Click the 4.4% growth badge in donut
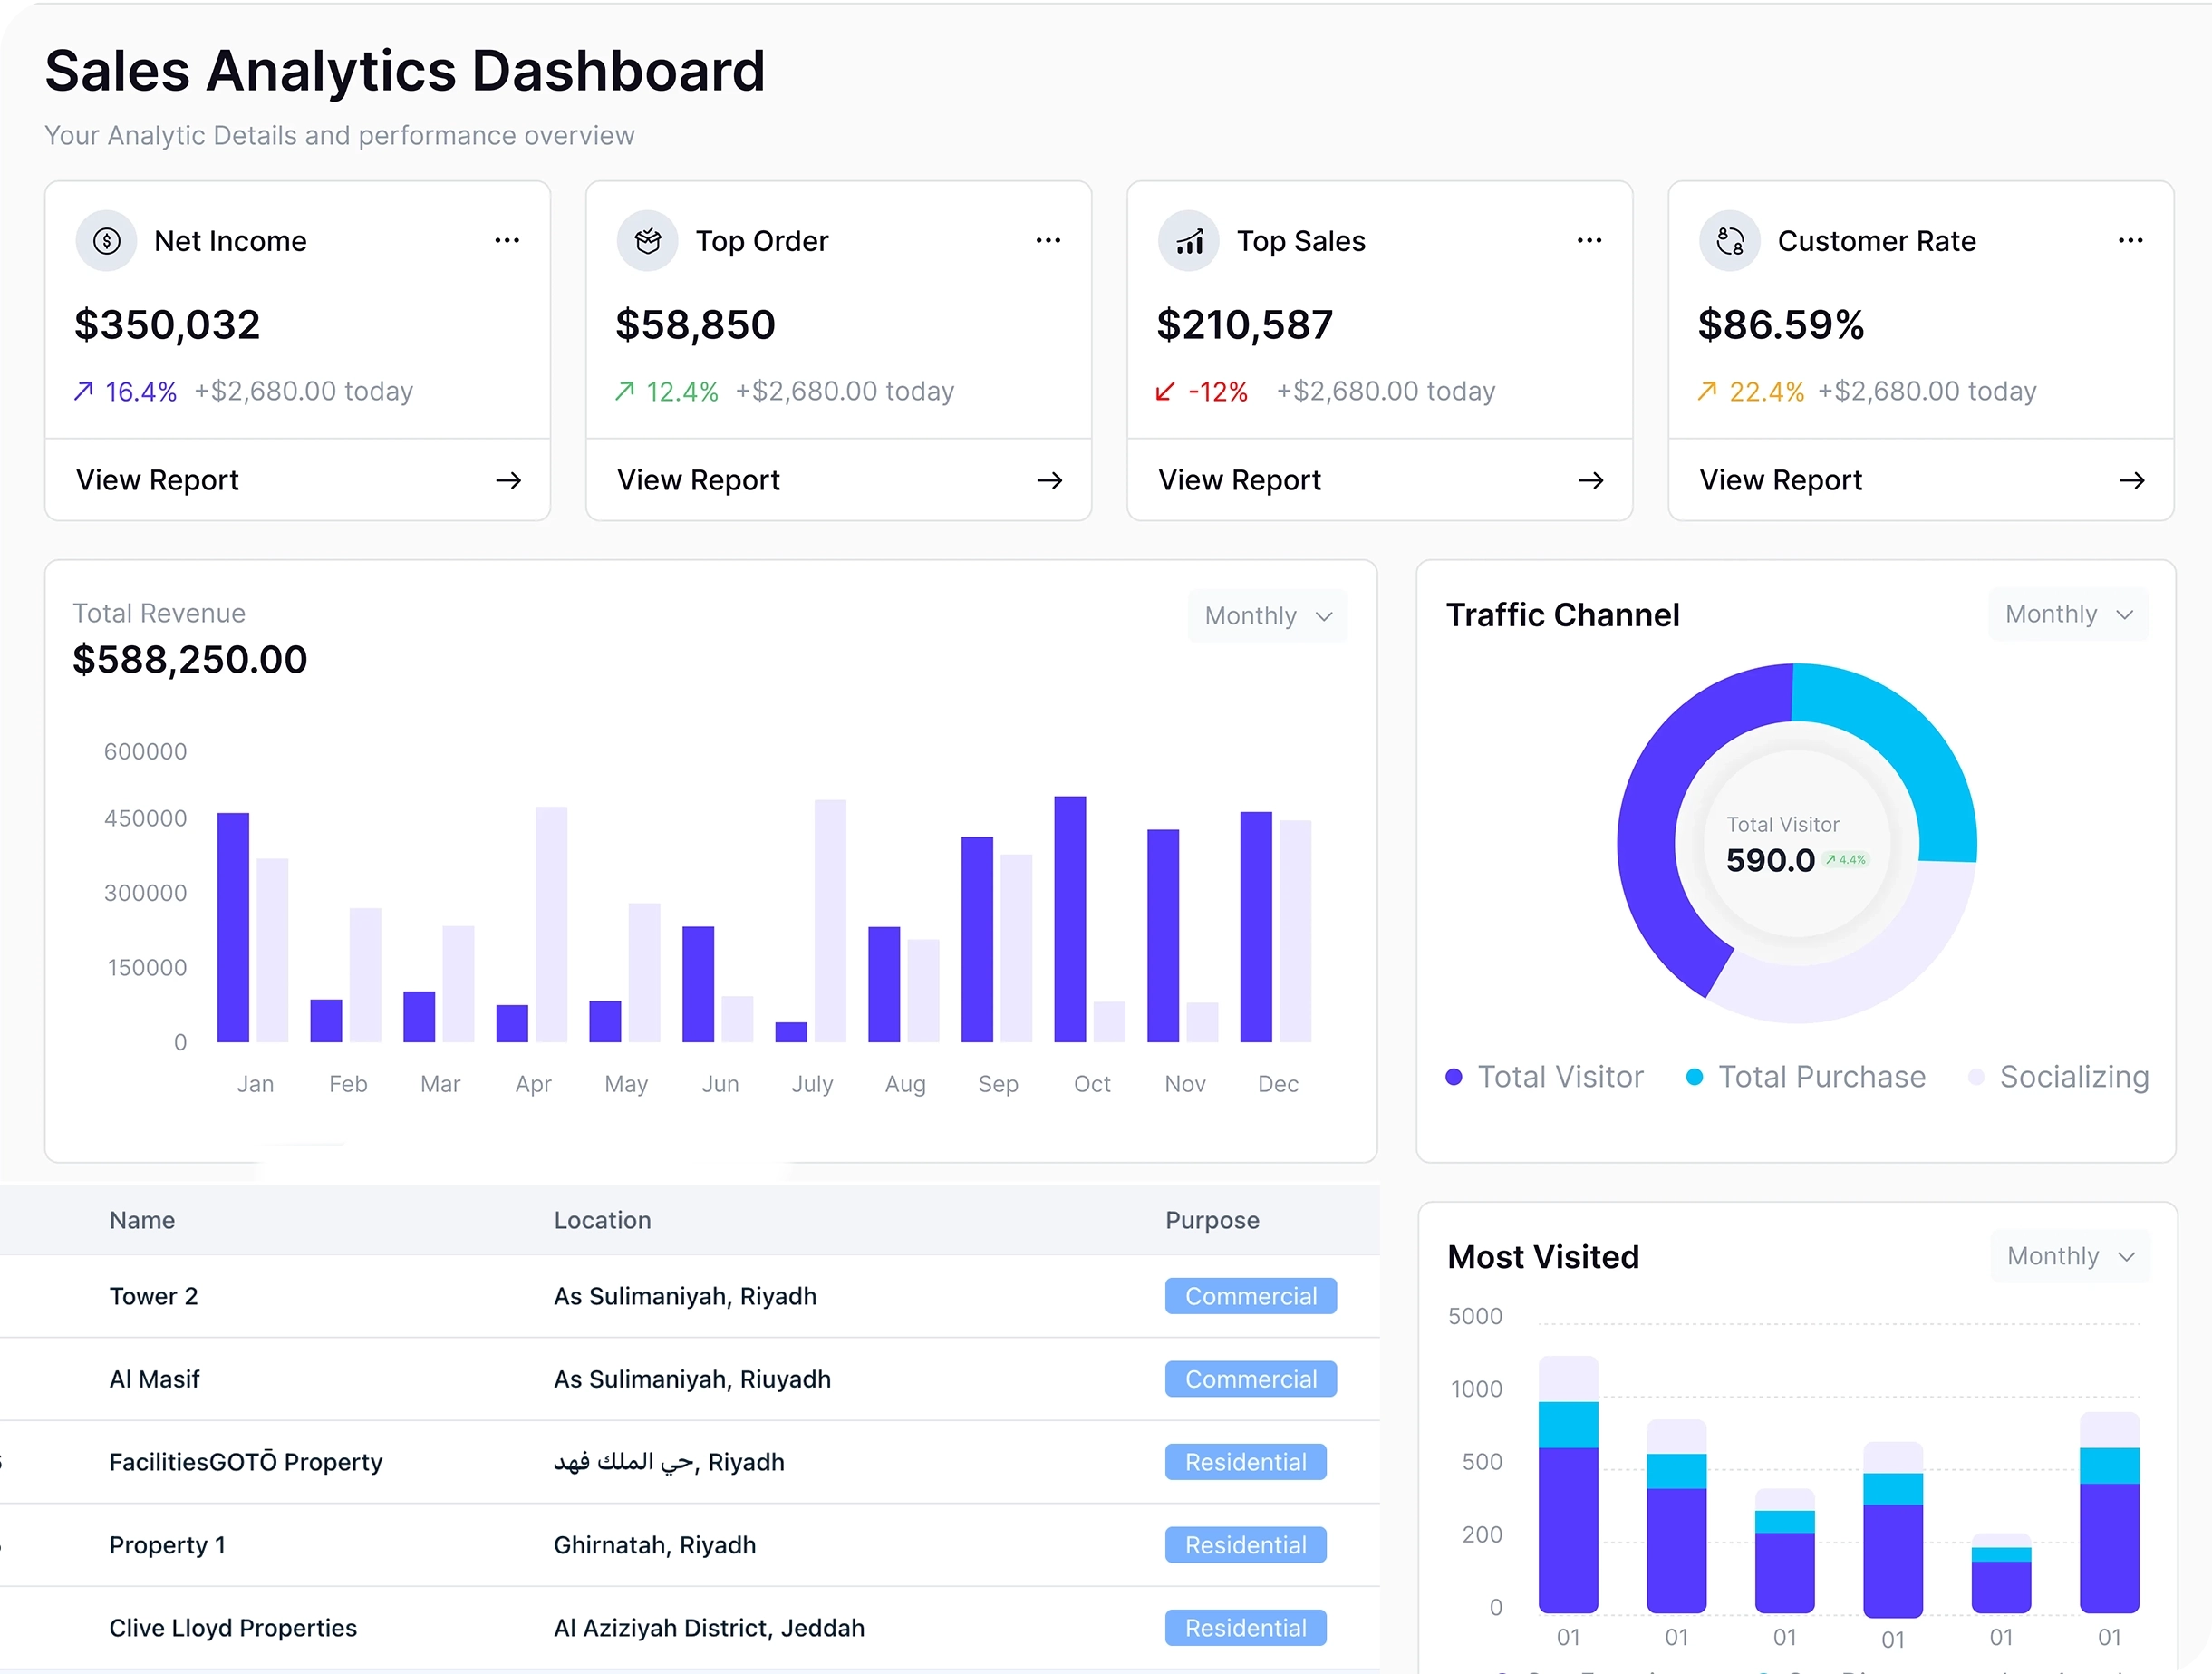Image resolution: width=2212 pixels, height=1674 pixels. tap(1846, 860)
